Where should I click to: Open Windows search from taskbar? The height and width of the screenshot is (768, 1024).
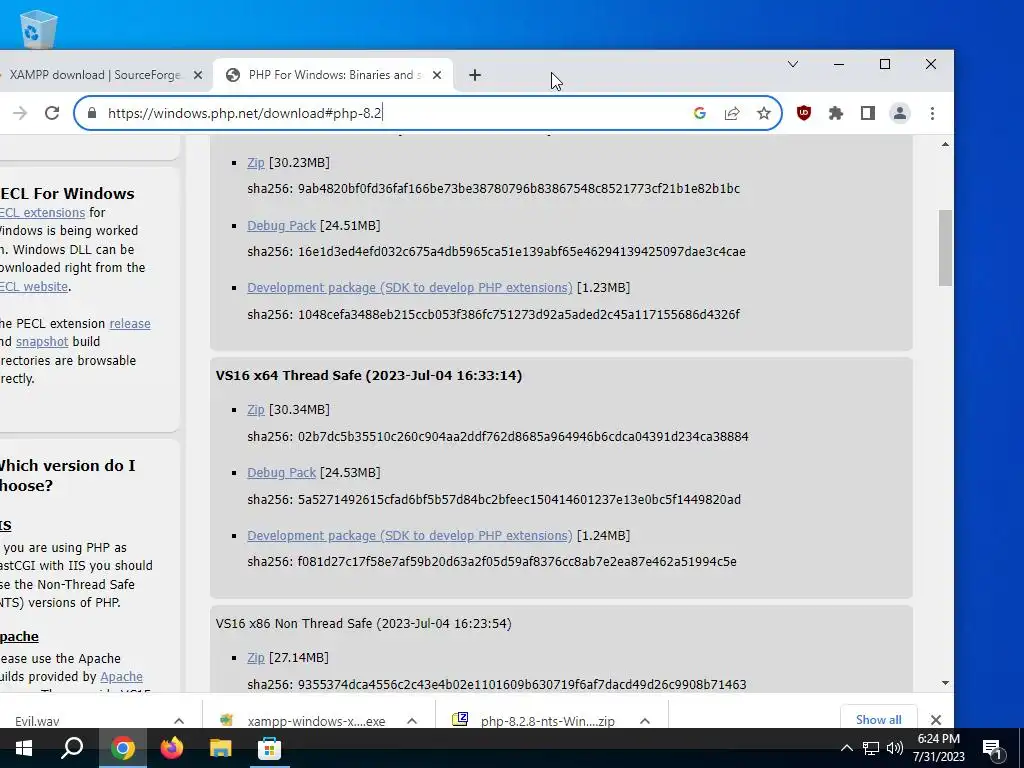[72, 748]
